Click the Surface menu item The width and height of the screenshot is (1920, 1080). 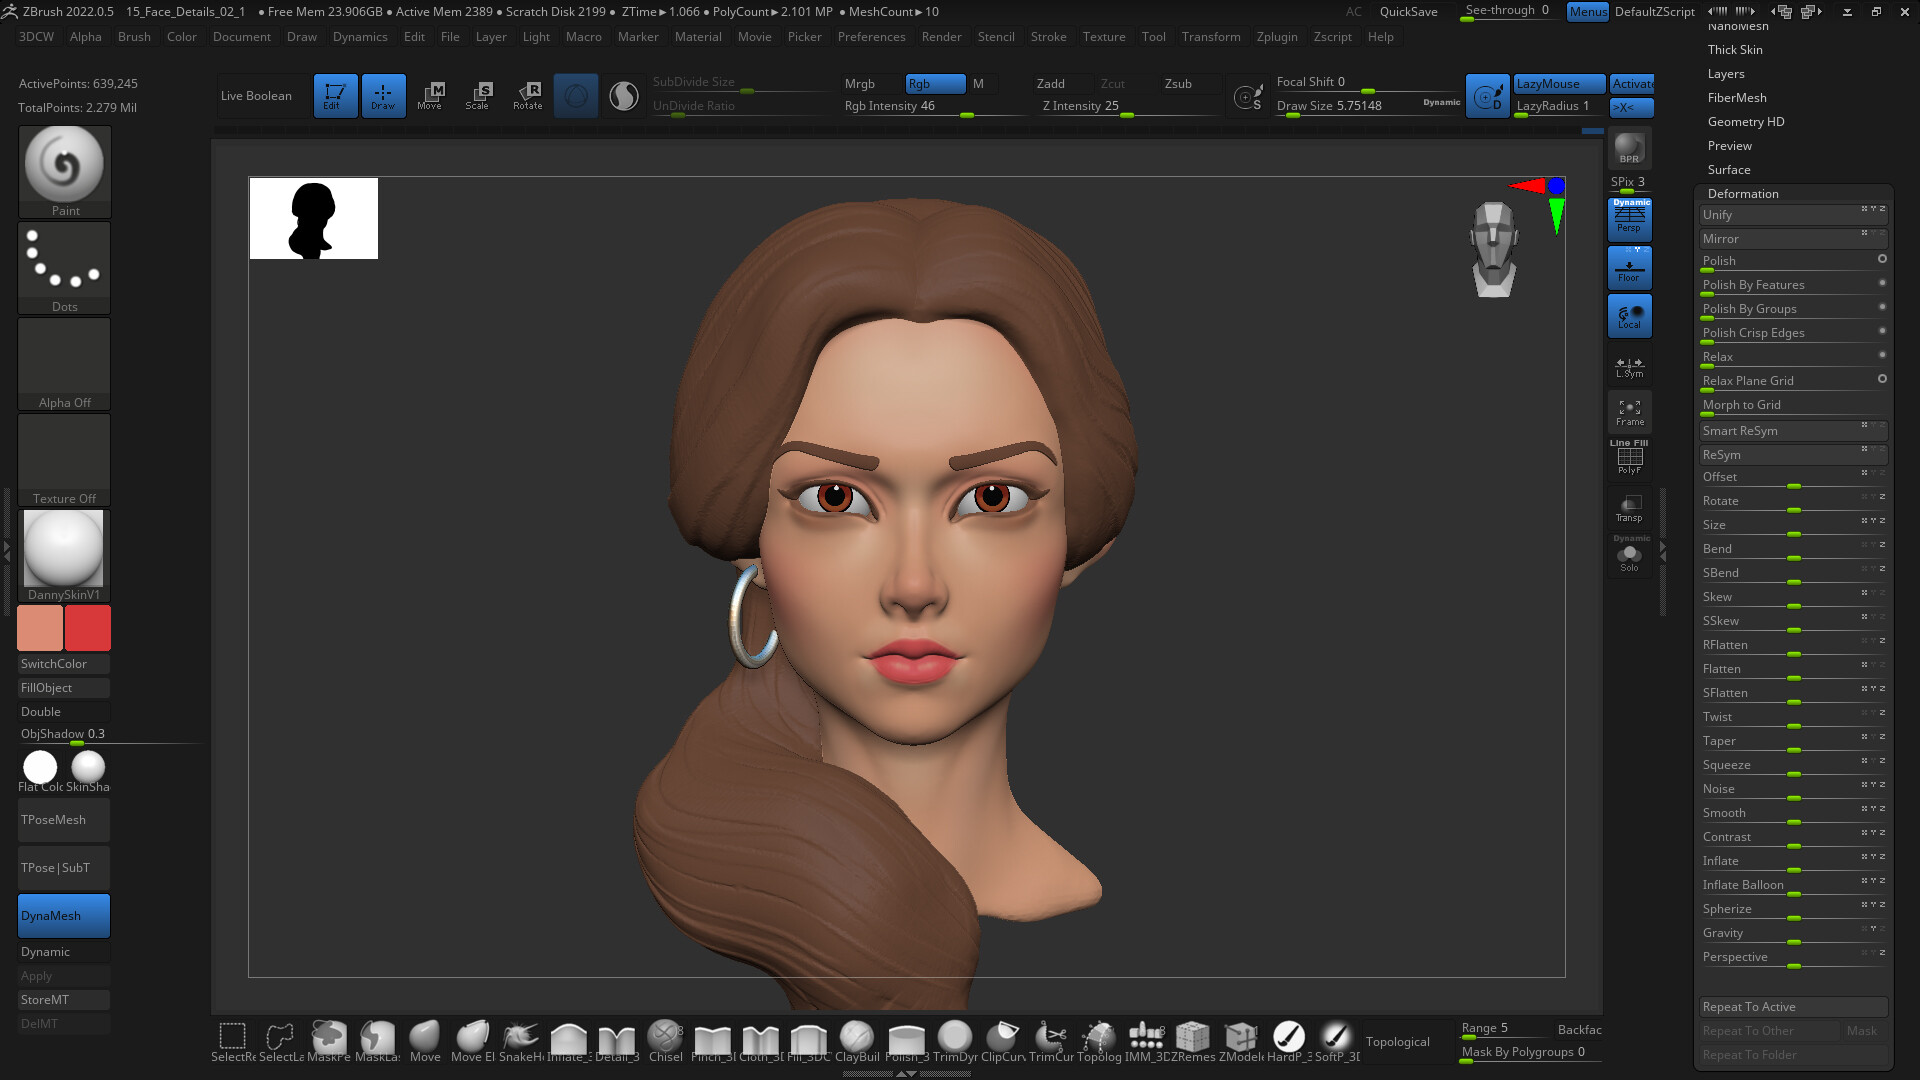pos(1729,169)
